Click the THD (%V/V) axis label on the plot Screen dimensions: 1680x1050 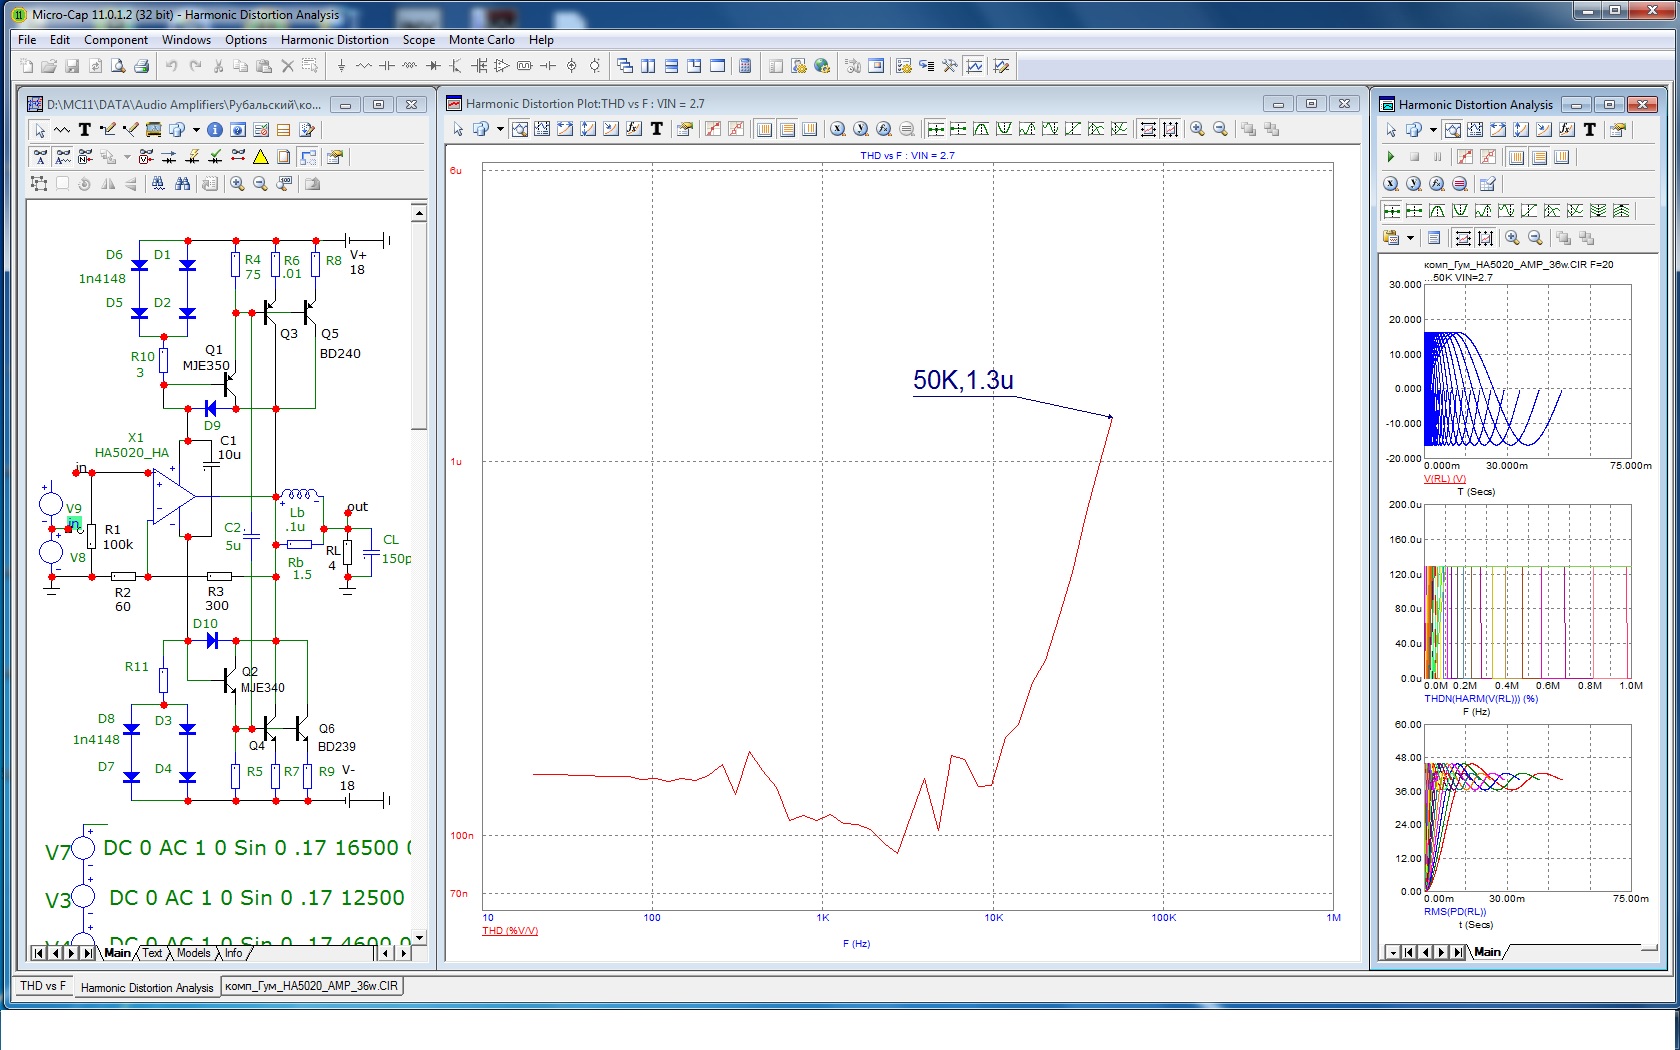coord(510,931)
